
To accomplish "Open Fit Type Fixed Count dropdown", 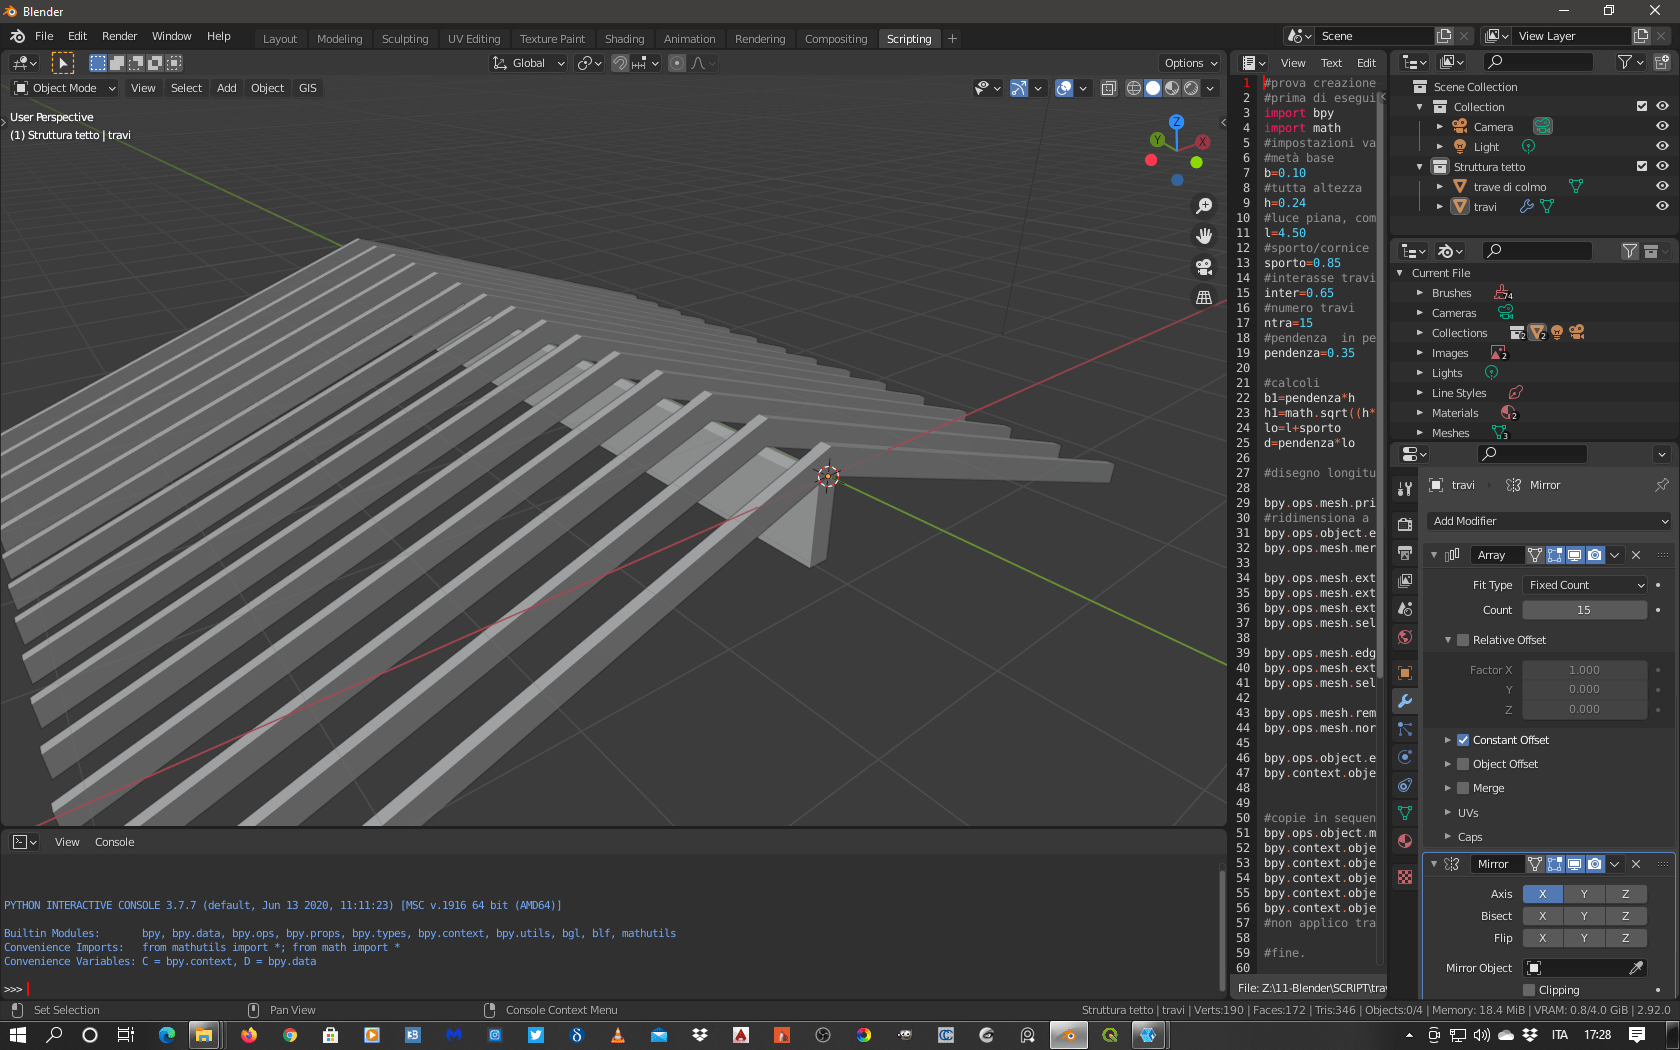I will 1585,585.
